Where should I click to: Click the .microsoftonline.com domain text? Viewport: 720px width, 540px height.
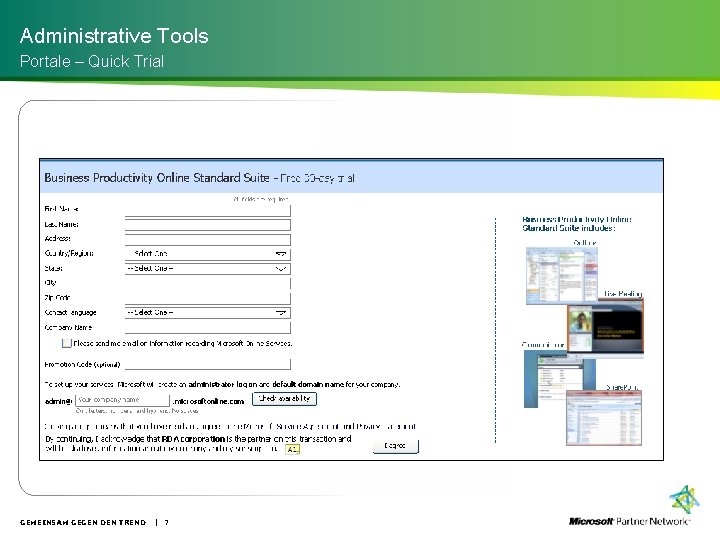208,401
